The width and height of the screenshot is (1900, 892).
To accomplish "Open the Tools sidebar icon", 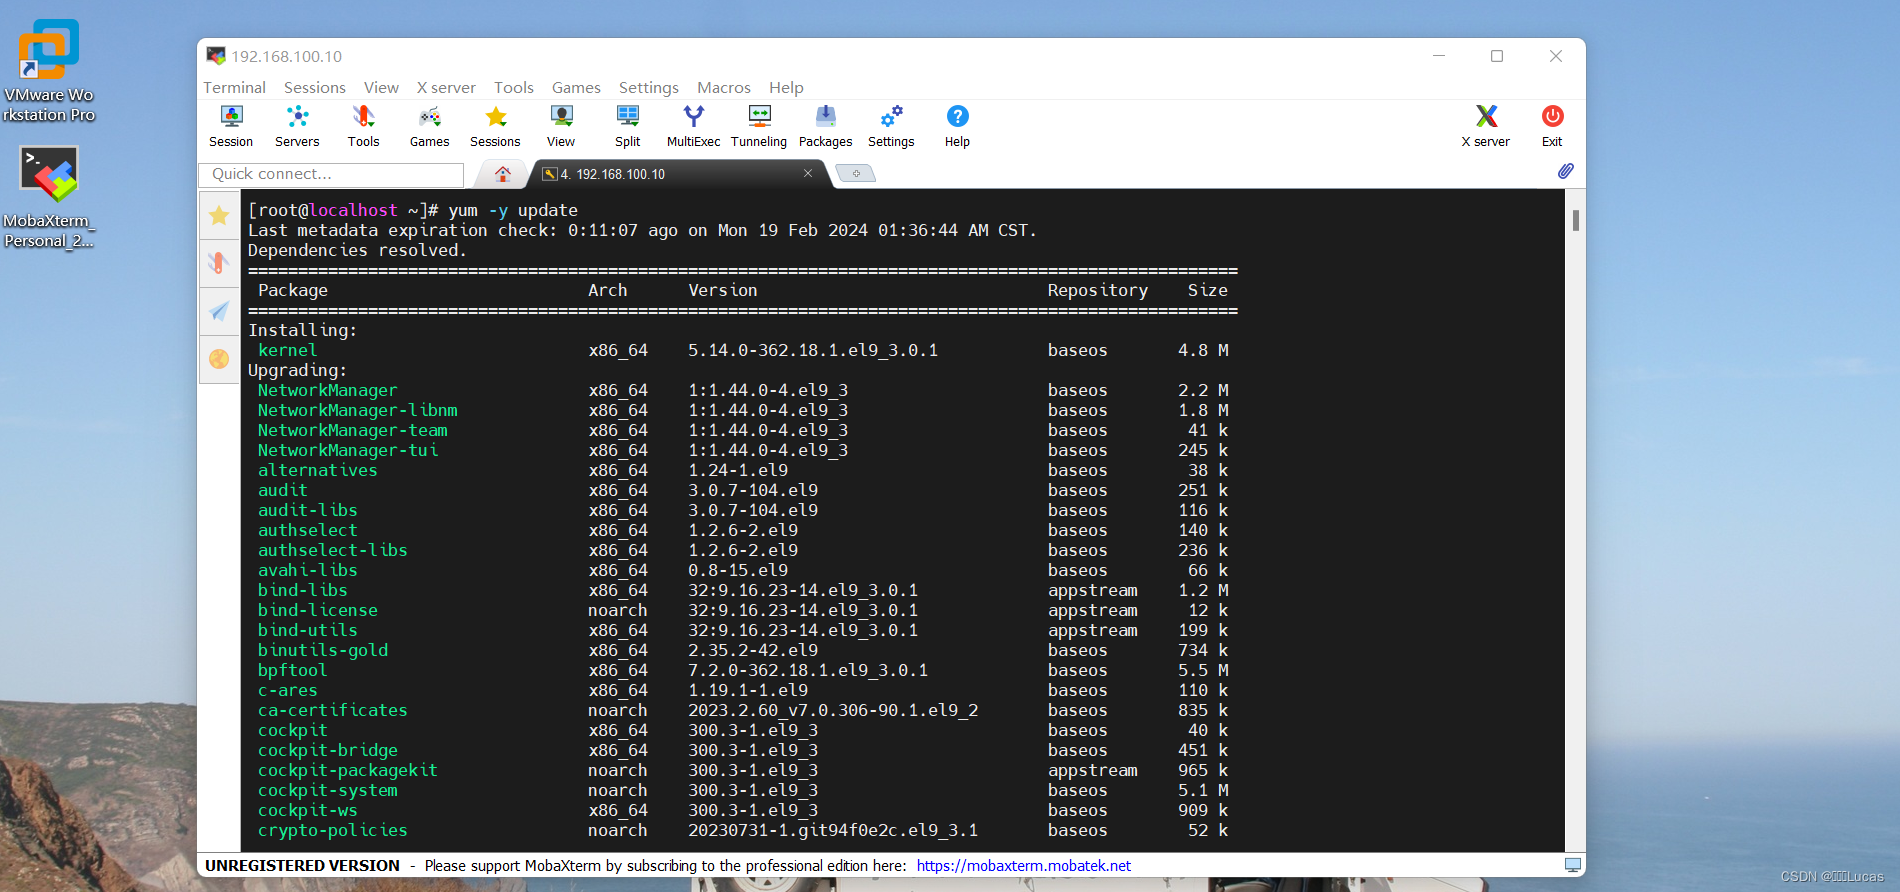I will (219, 263).
